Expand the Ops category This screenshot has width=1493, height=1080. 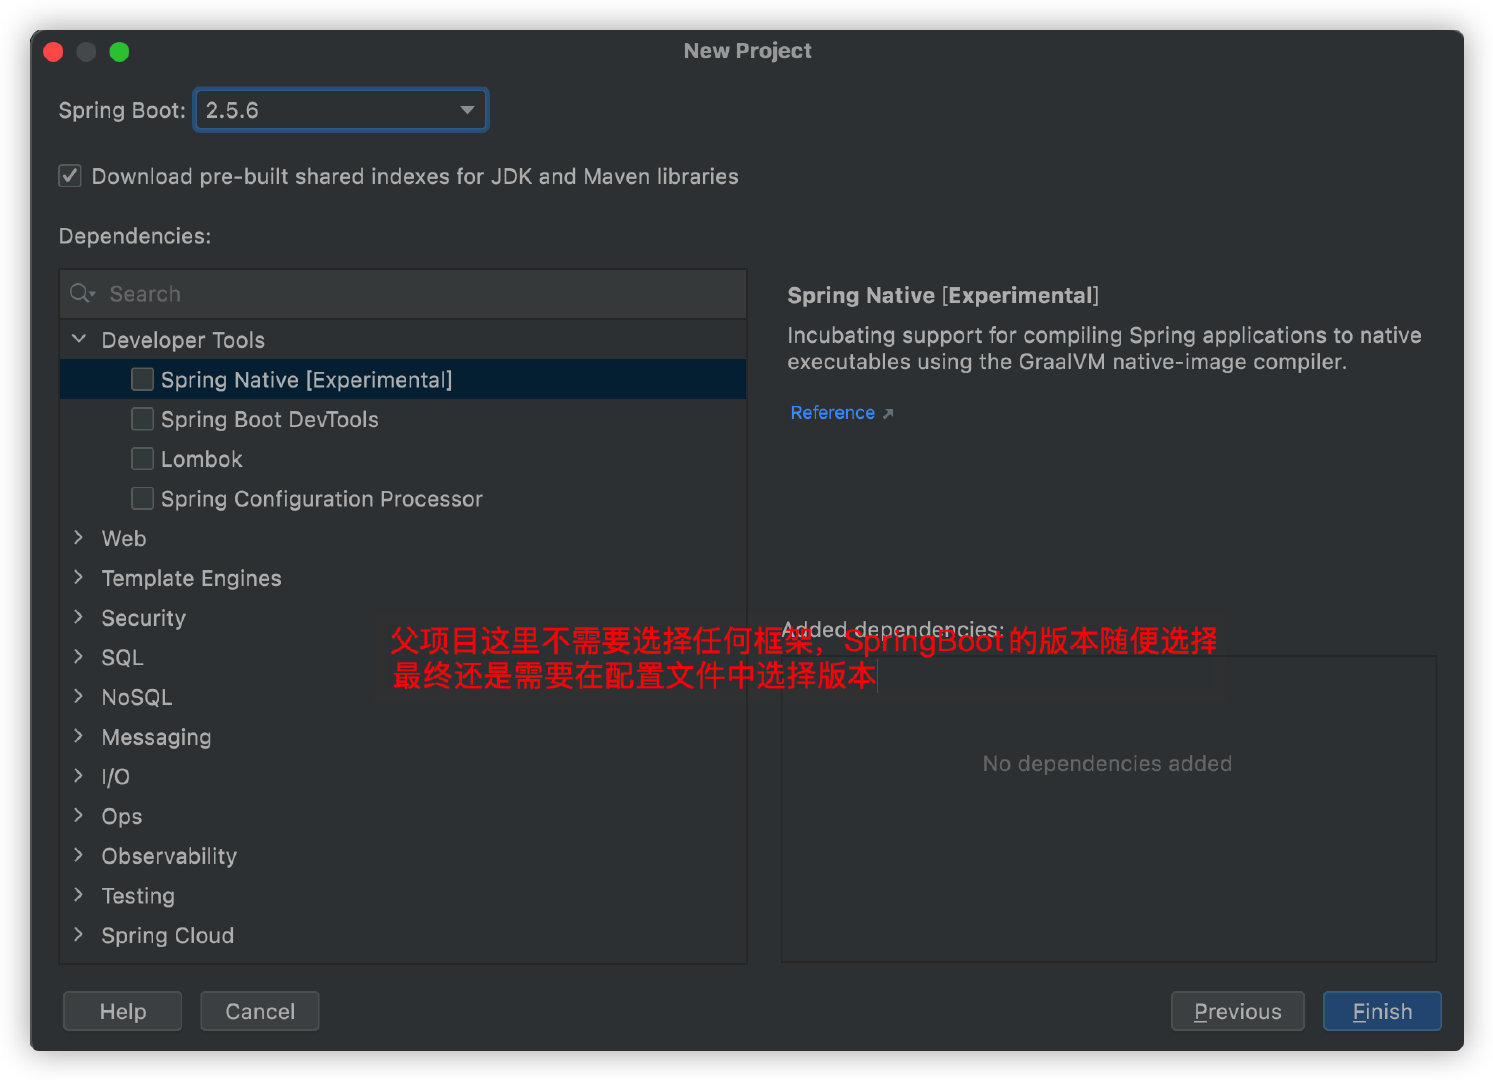79,816
